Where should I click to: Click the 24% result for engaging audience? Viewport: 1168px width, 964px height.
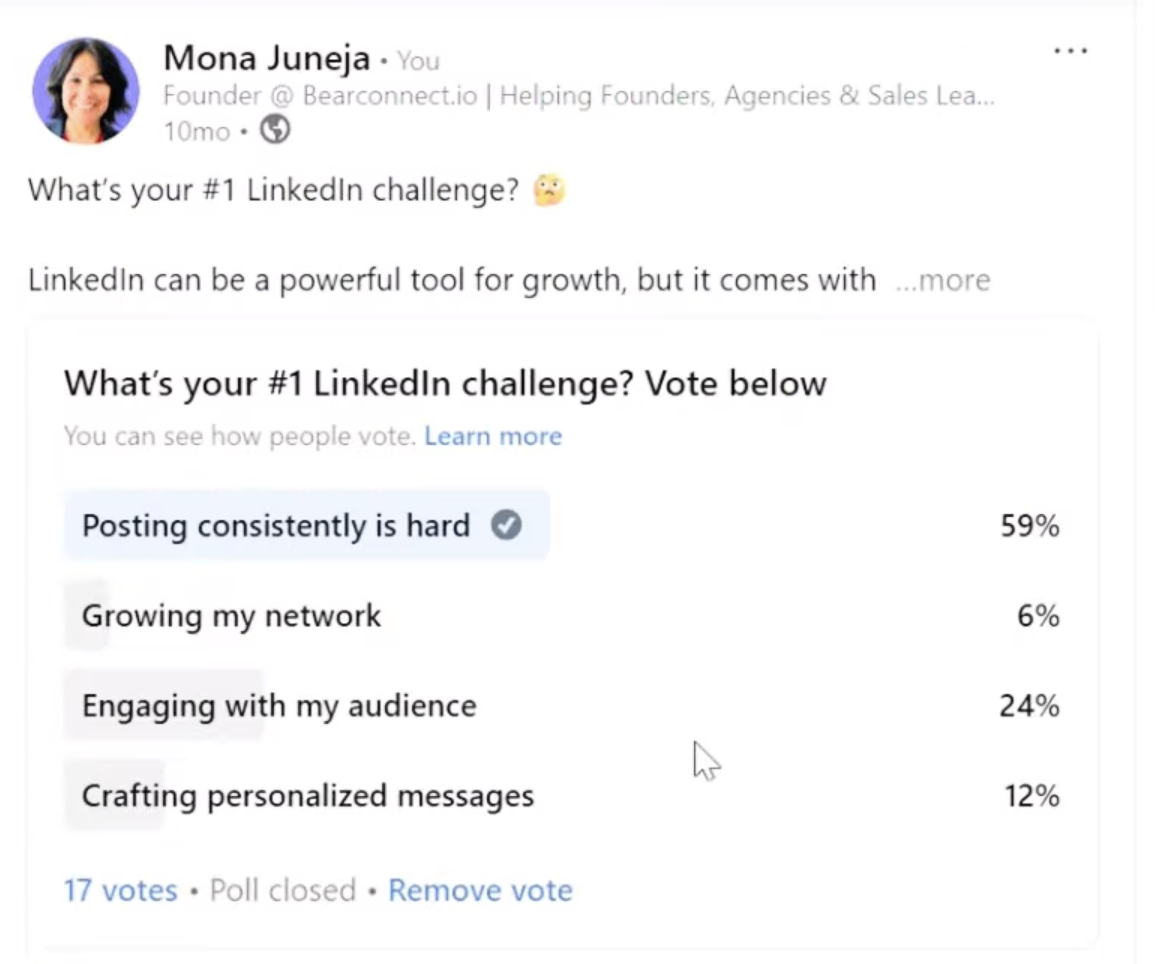point(1029,706)
